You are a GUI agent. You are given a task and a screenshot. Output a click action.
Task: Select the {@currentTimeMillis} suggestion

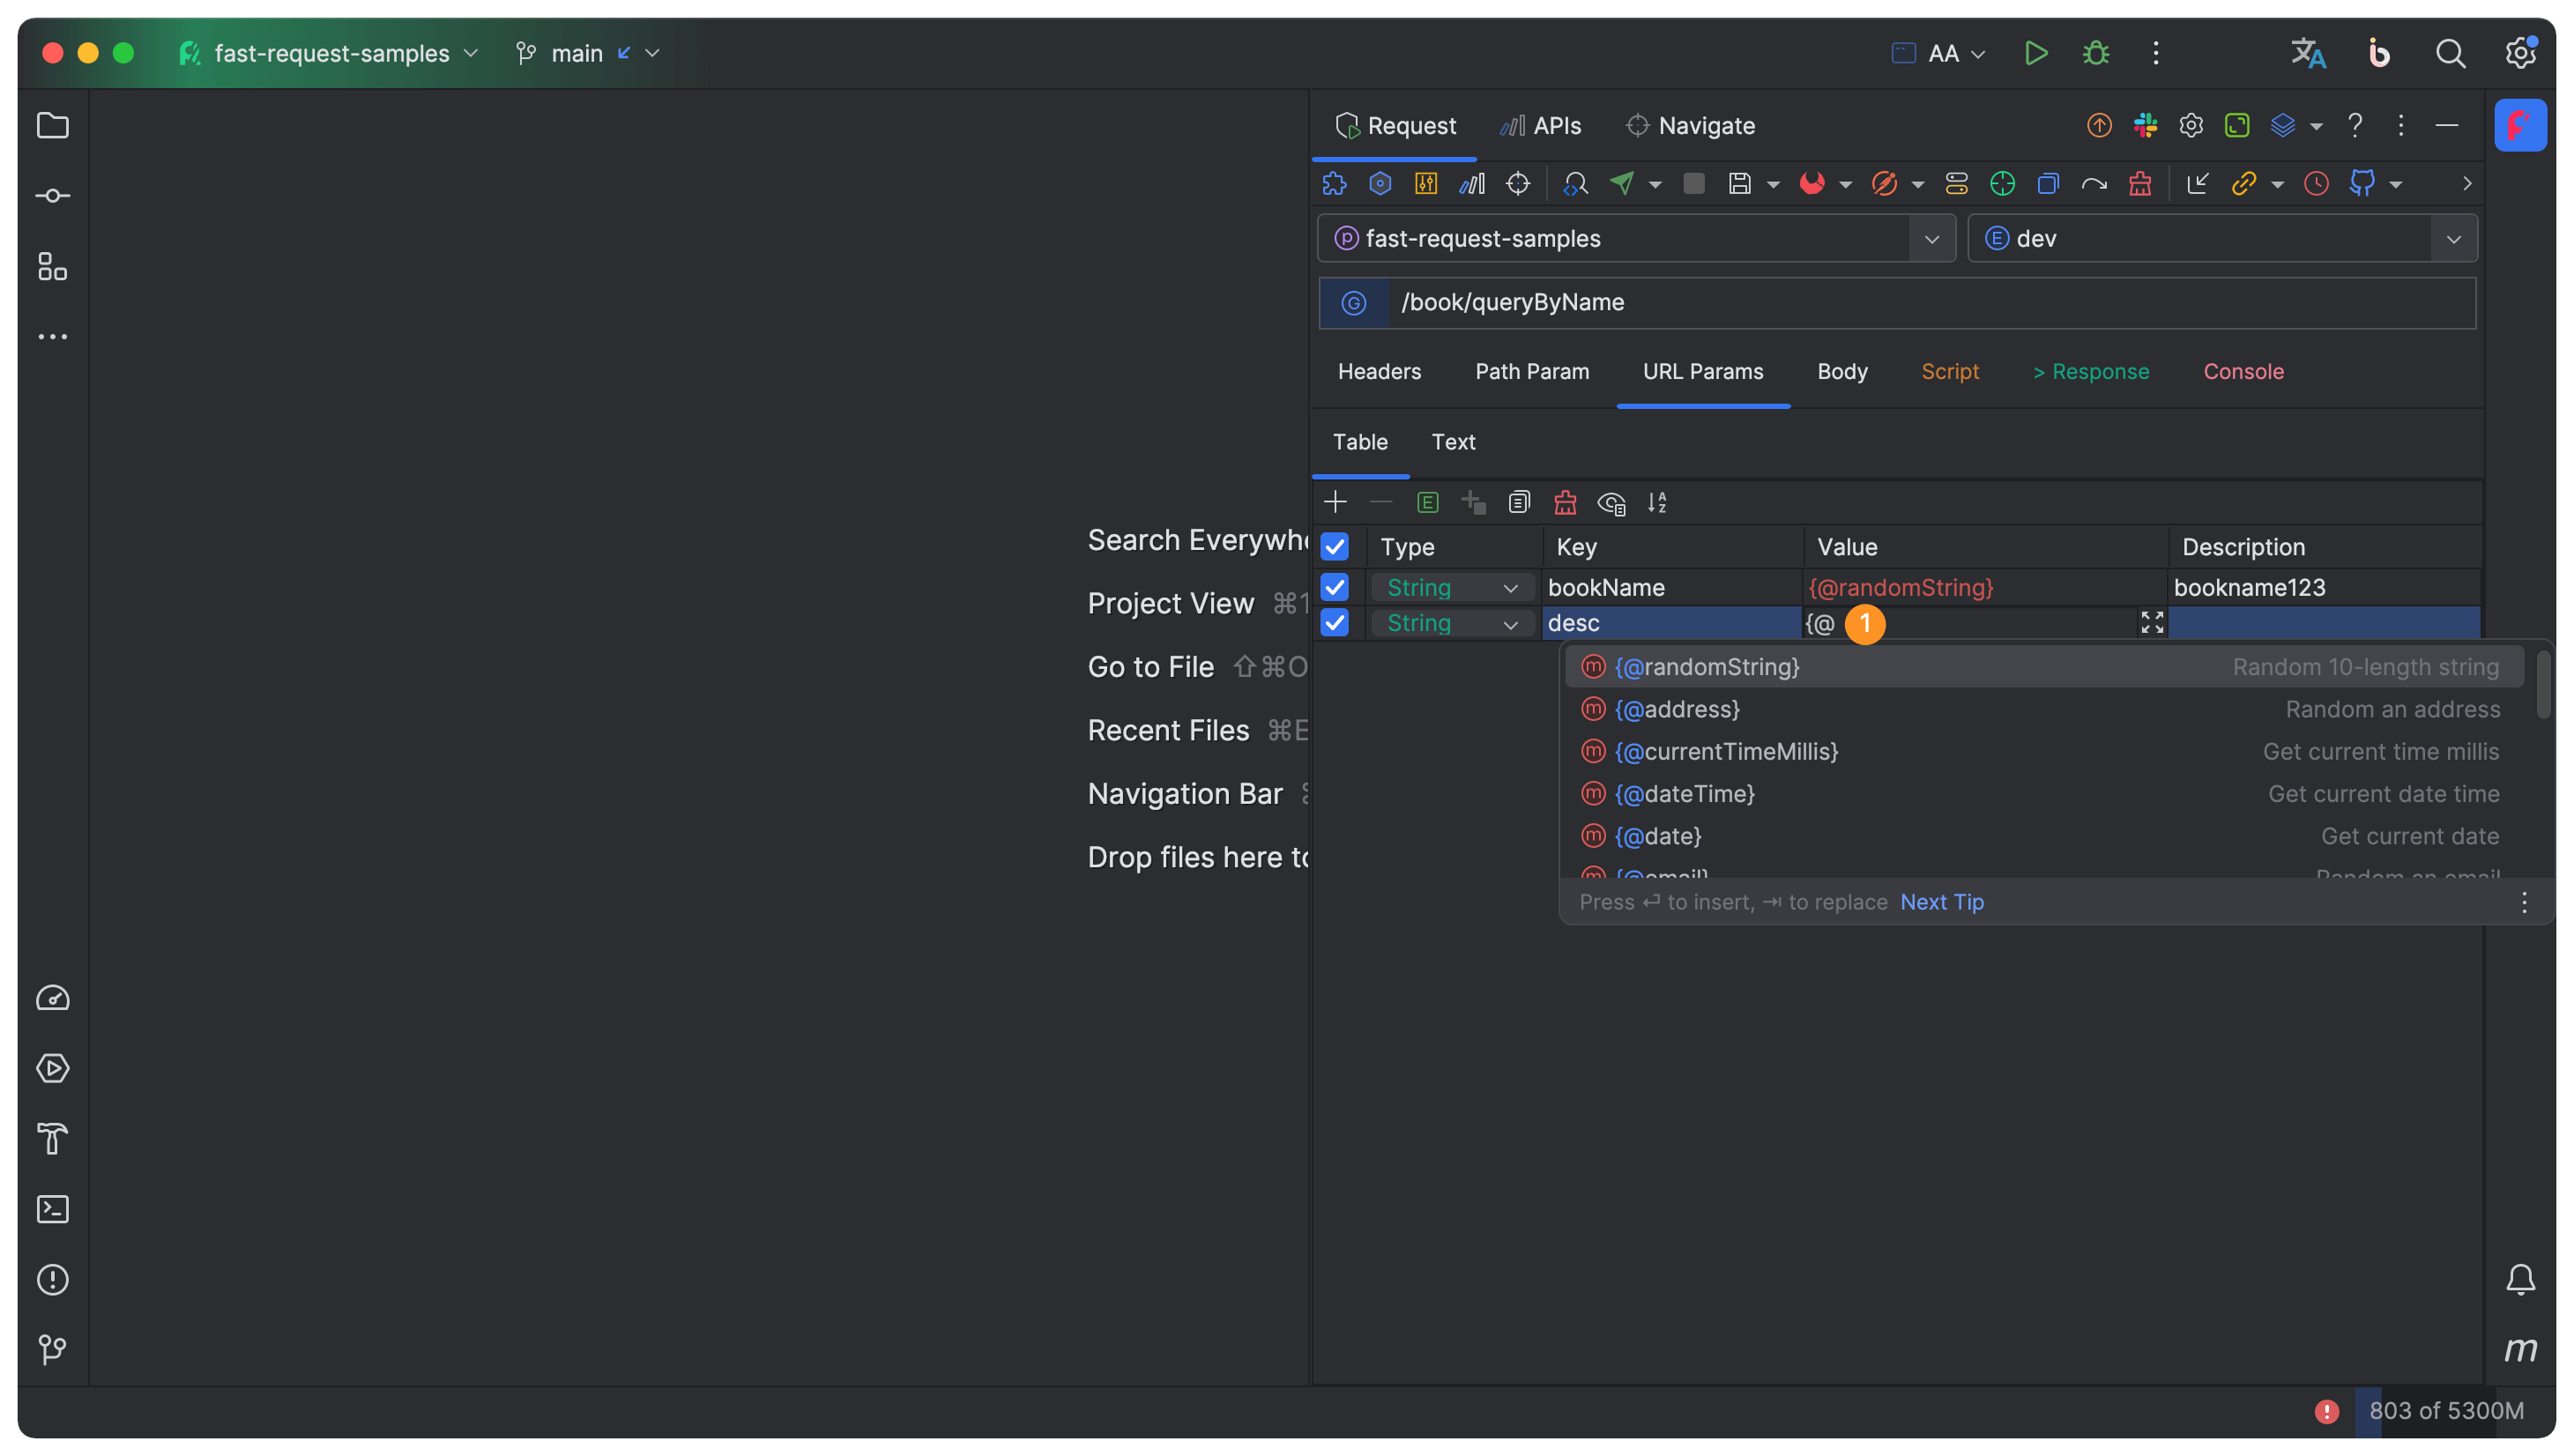coord(1727,751)
